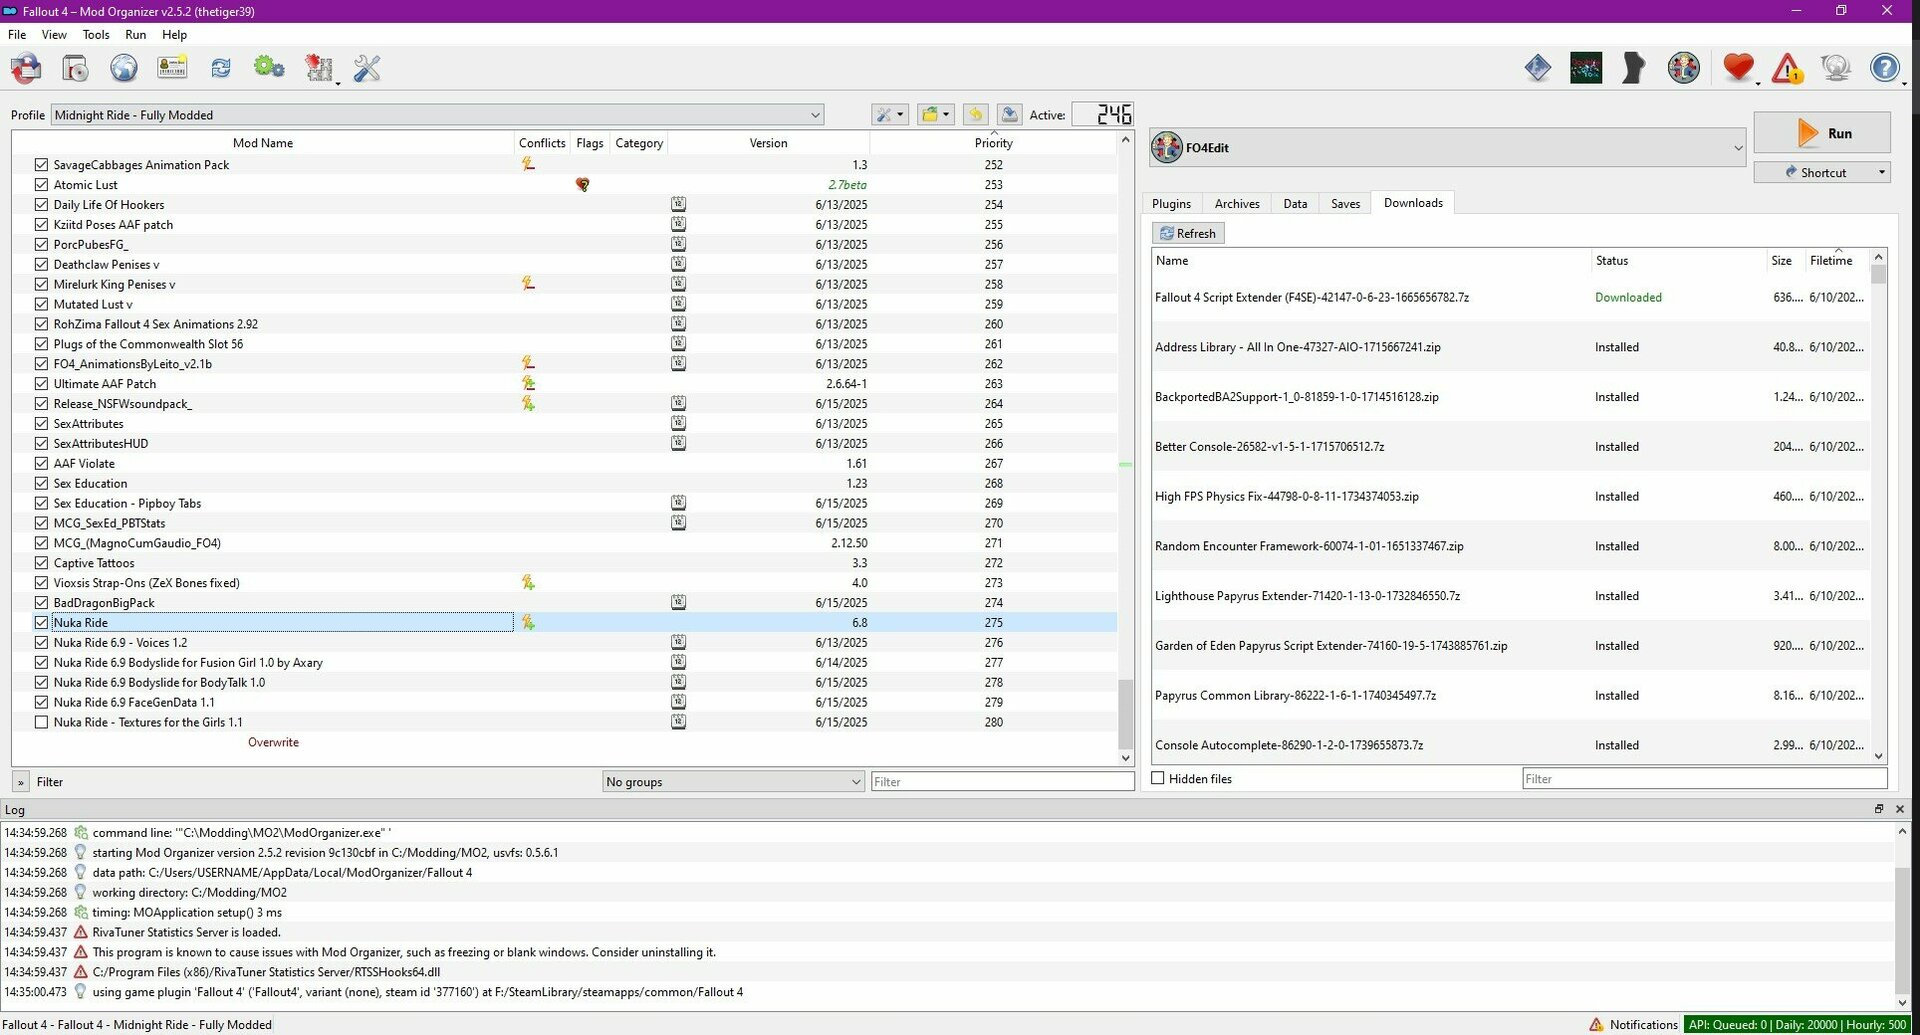This screenshot has height=1035, width=1920.
Task: Click the Refresh downloads button
Action: pyautogui.click(x=1188, y=233)
